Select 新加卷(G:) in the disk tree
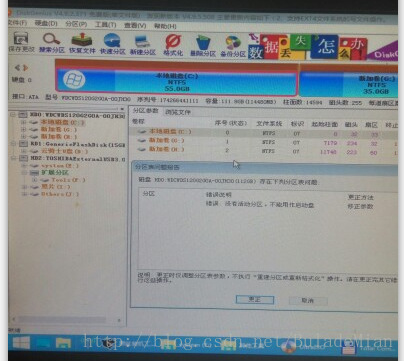404x361 pixels. click(x=59, y=129)
